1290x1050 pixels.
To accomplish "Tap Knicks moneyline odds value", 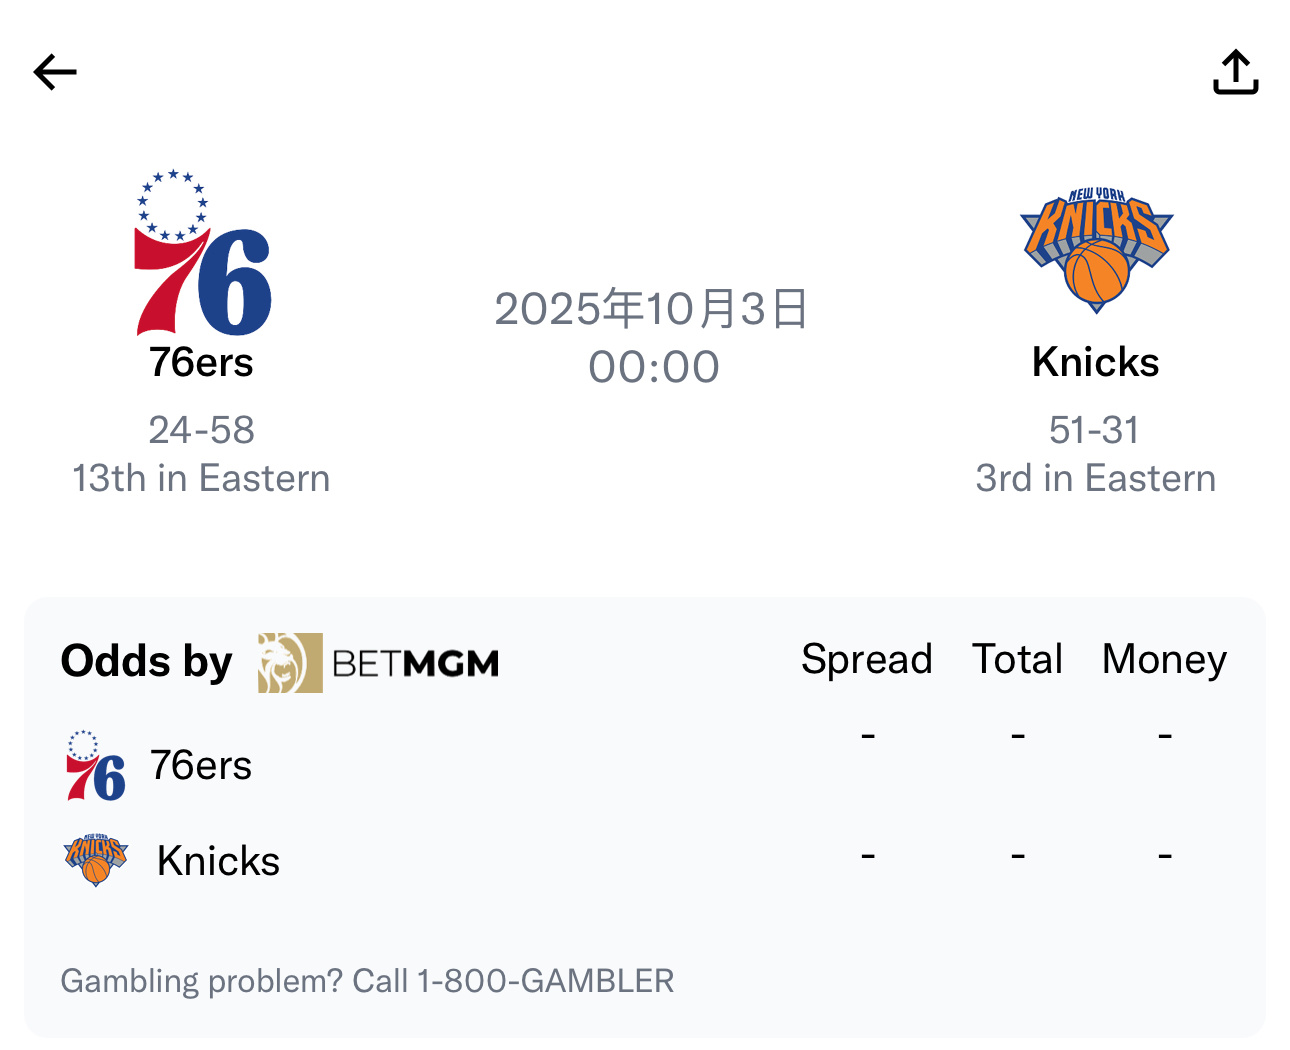I will pyautogui.click(x=1165, y=856).
